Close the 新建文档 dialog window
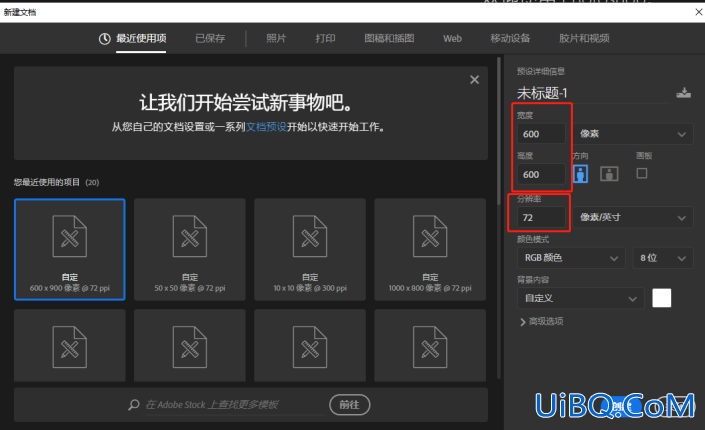This screenshot has width=705, height=430. coord(698,12)
